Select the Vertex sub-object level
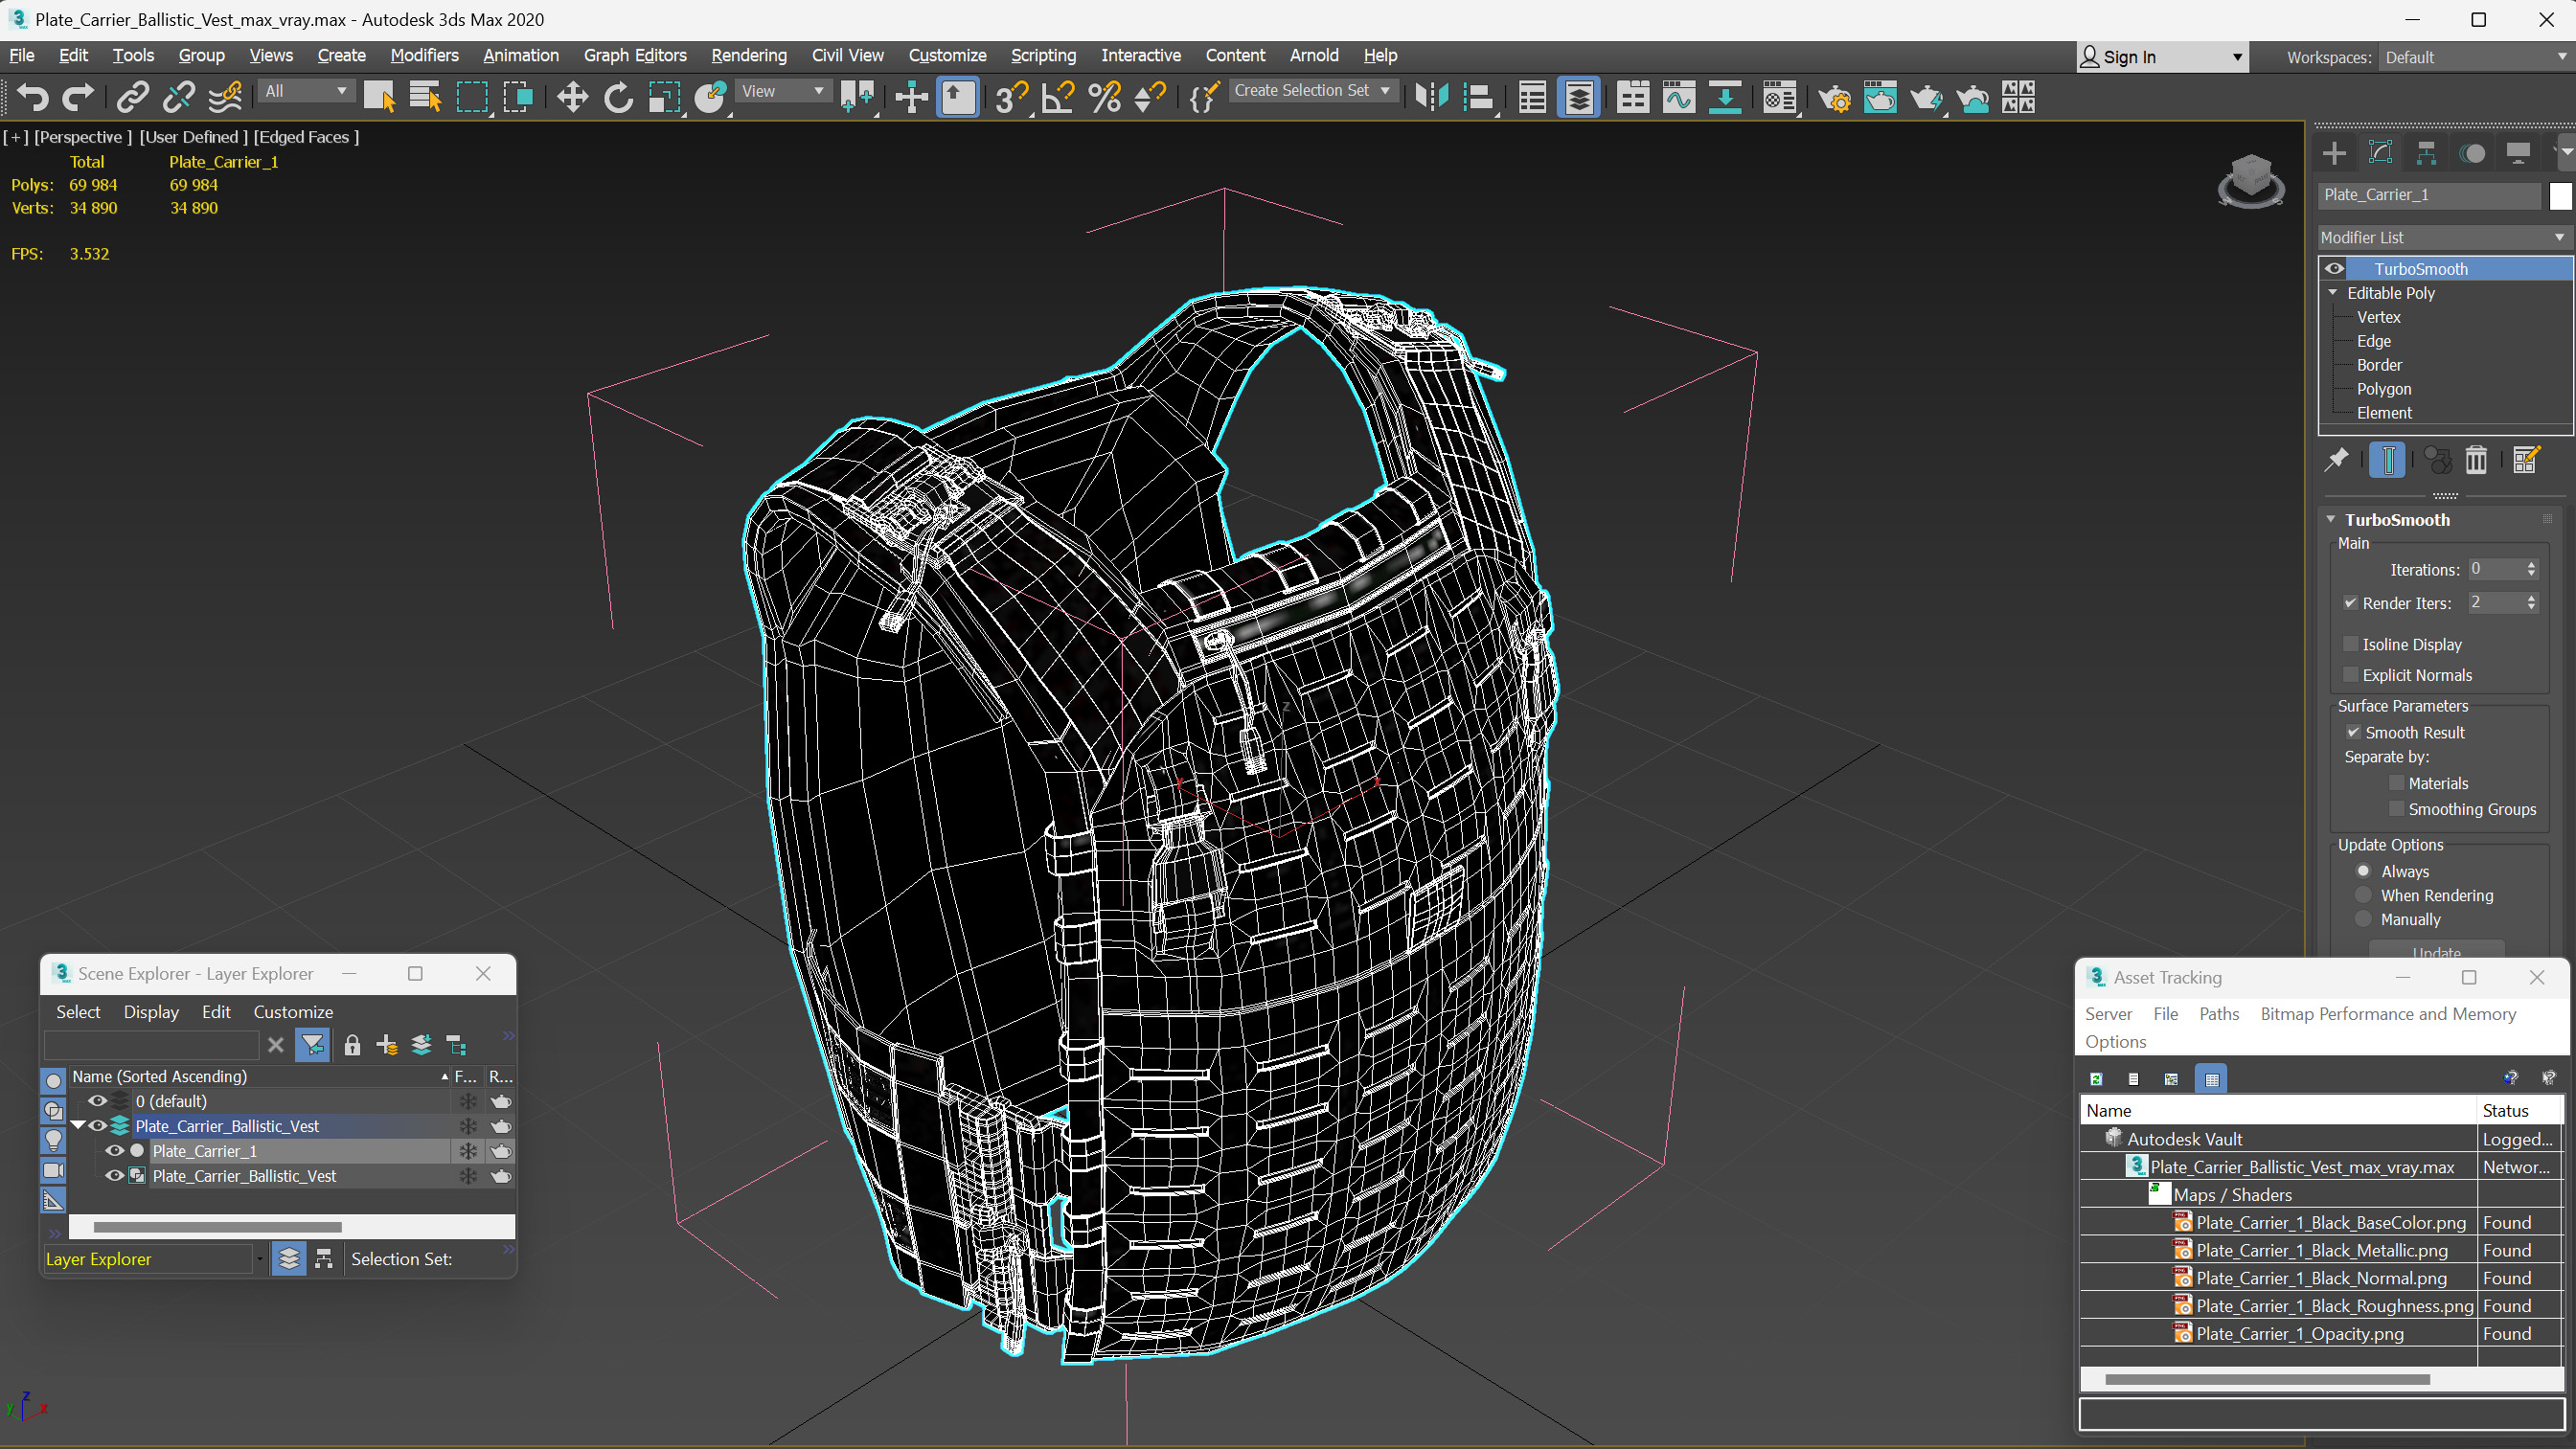This screenshot has height=1449, width=2576. [2378, 317]
